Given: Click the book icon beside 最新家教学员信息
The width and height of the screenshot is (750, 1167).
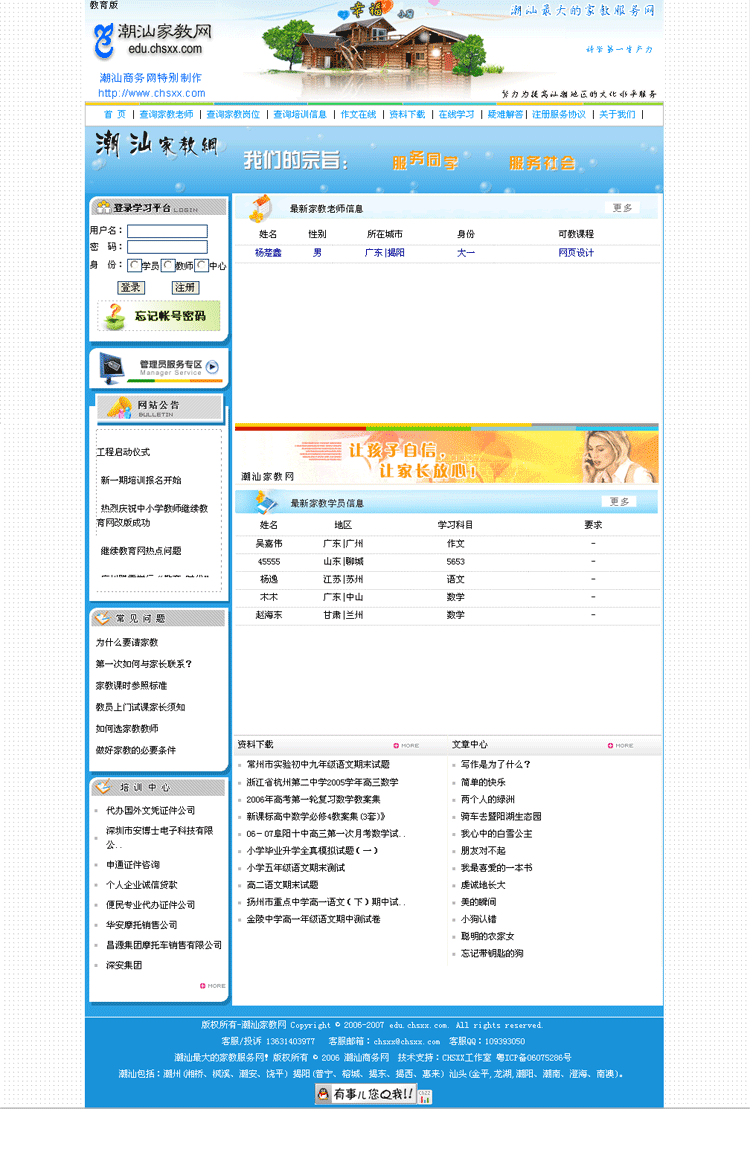Looking at the screenshot, I should click(x=263, y=501).
